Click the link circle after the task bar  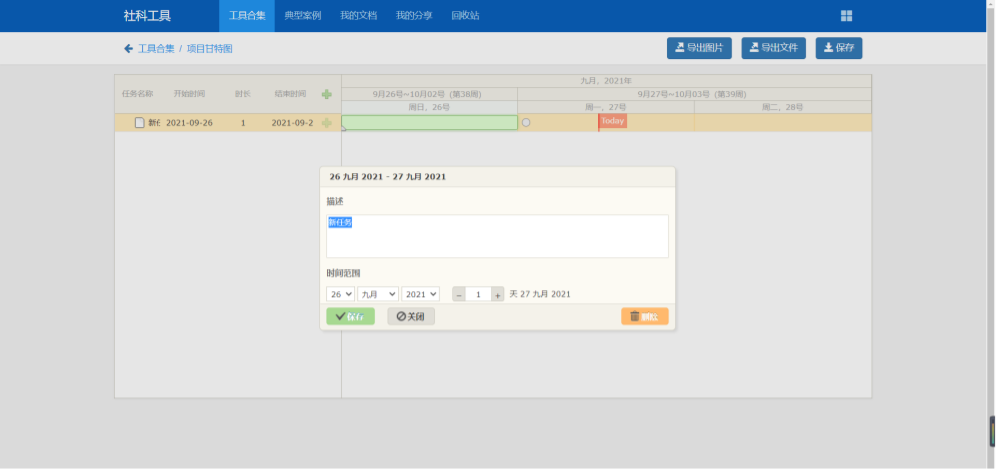528,123
